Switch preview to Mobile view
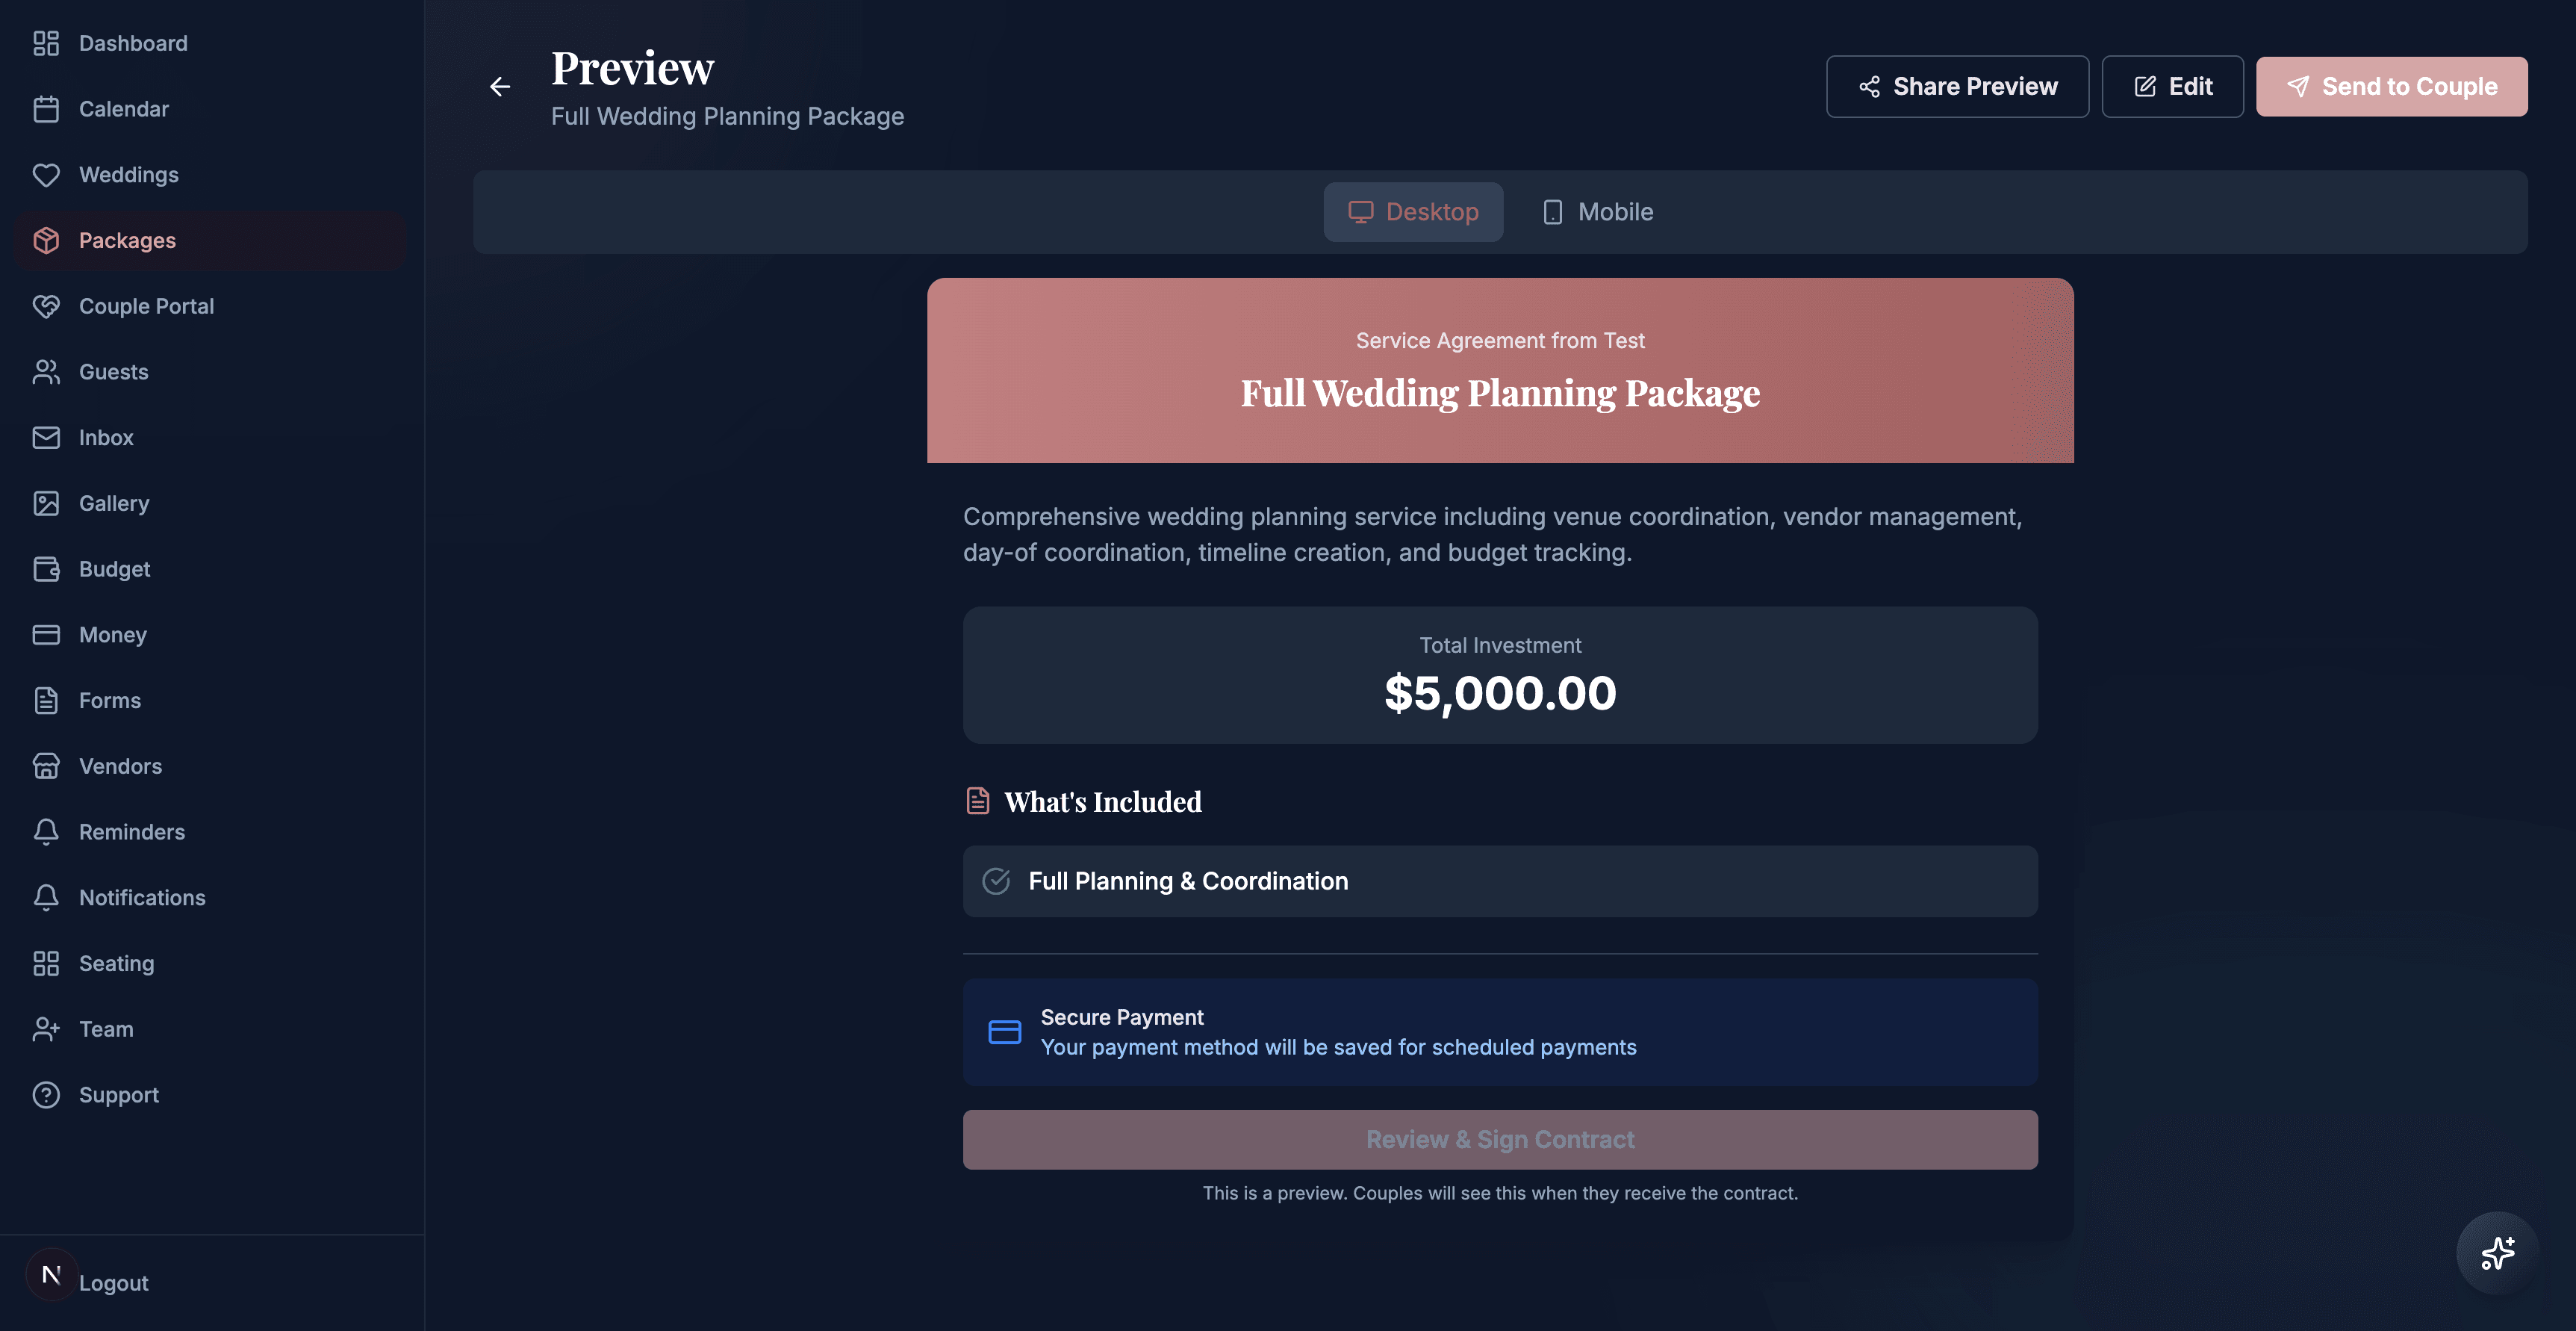 click(1595, 211)
